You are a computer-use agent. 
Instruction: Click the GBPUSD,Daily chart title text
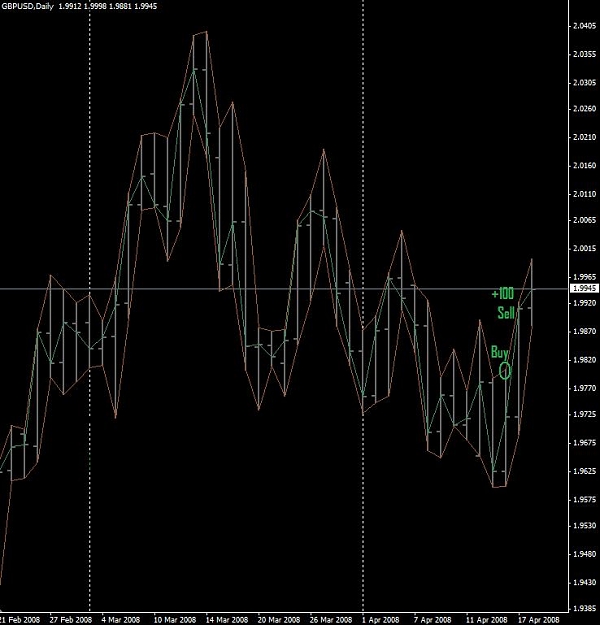[28, 6]
